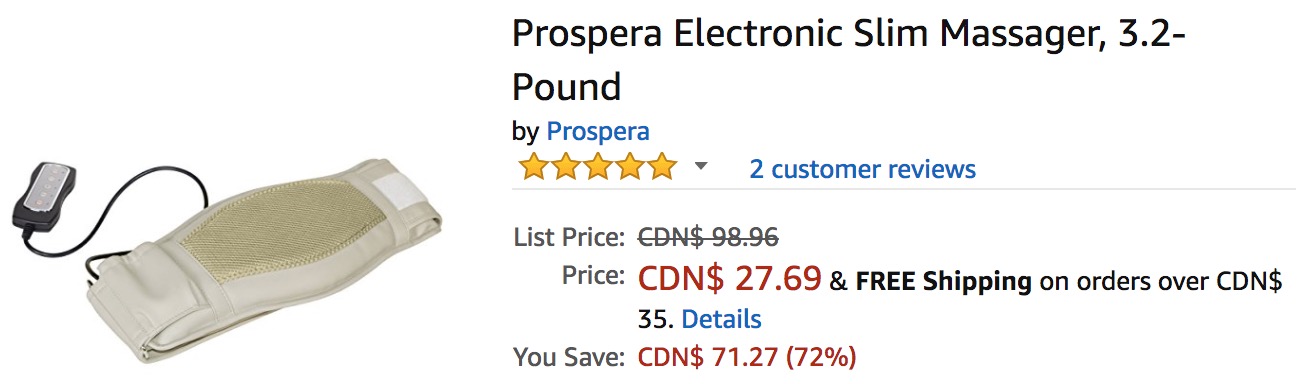Expand the star rating breakdown arrow
1308x384 pixels.
(701, 166)
